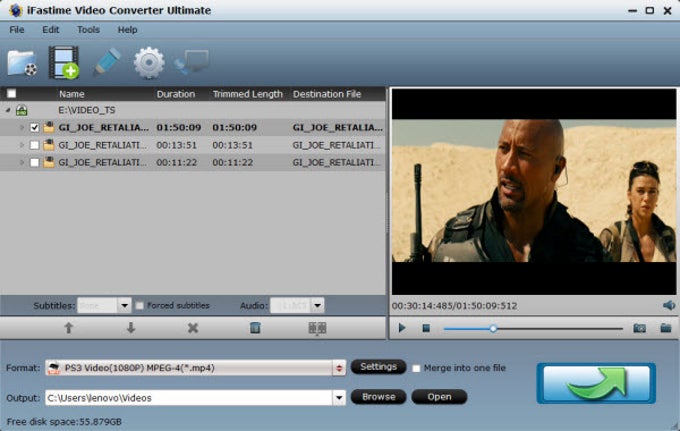Open the gear Options icon in toolbar

tap(149, 63)
